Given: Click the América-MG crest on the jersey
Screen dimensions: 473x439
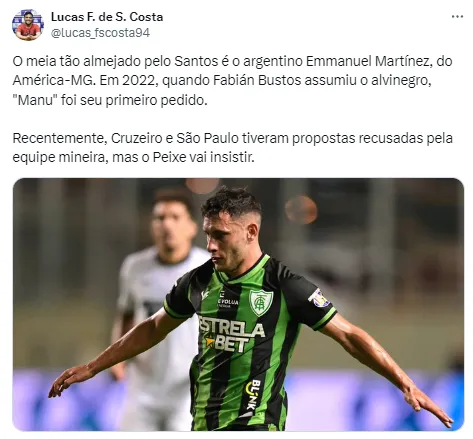Looking at the screenshot, I should (x=261, y=302).
